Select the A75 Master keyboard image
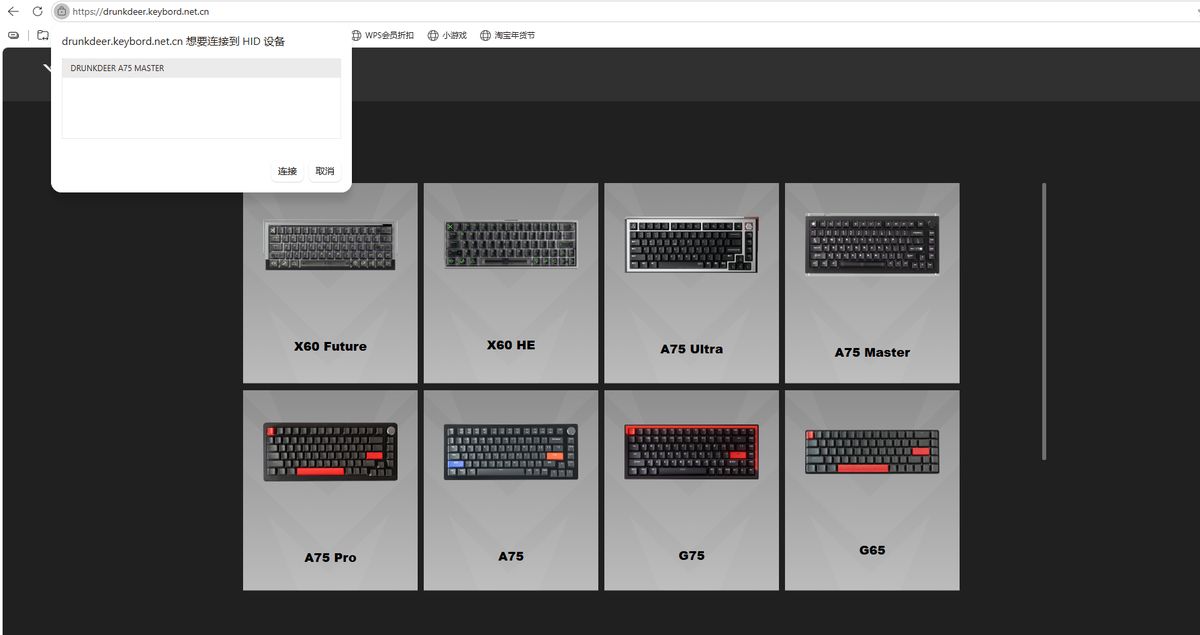 pos(872,245)
